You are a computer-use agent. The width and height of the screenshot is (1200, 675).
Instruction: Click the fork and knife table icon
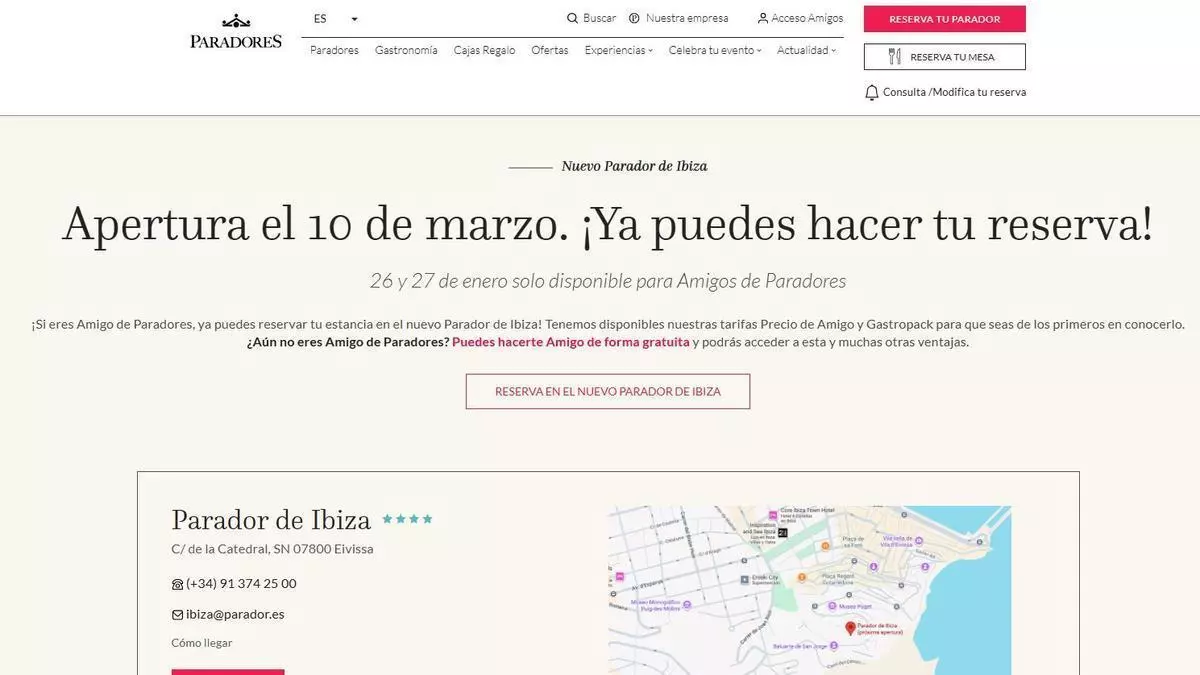[894, 57]
